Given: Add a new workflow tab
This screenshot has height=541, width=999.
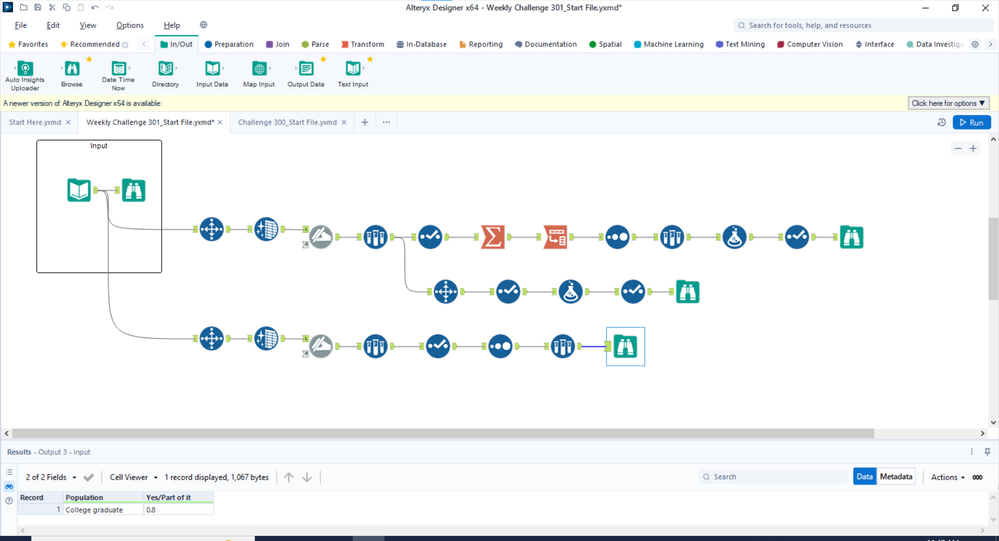Looking at the screenshot, I should [x=364, y=122].
